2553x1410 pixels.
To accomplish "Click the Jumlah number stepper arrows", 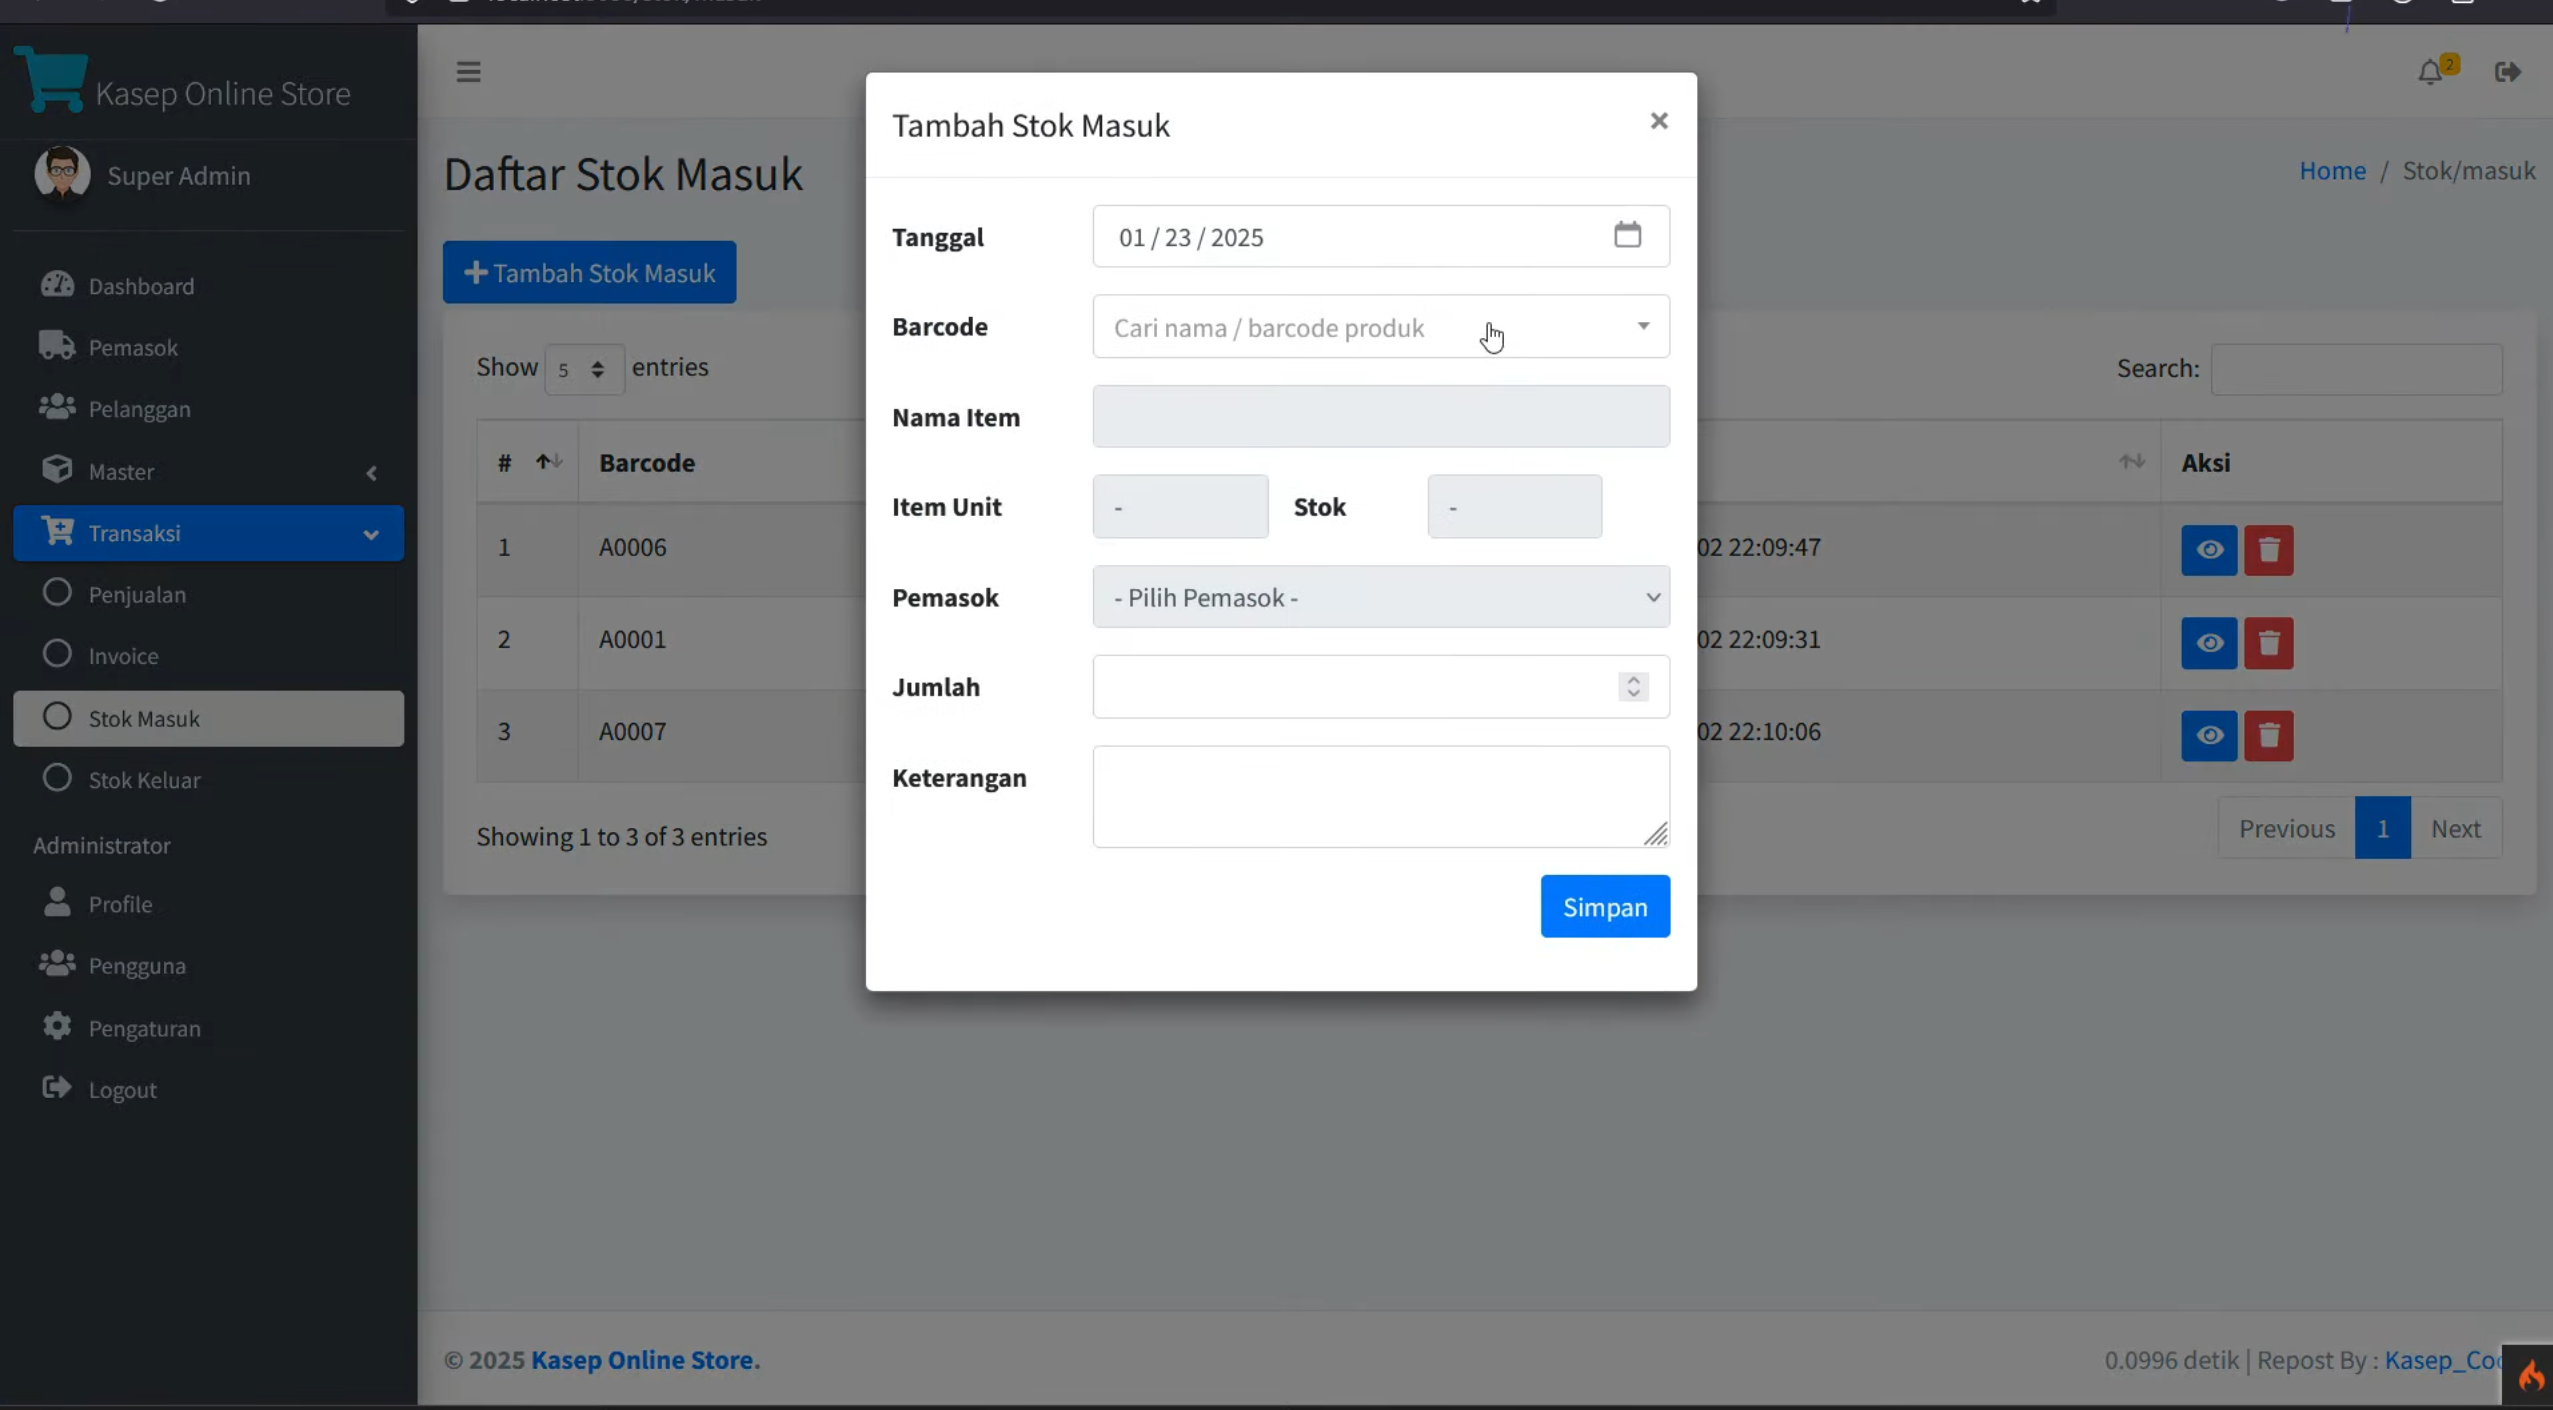I will (x=1633, y=687).
